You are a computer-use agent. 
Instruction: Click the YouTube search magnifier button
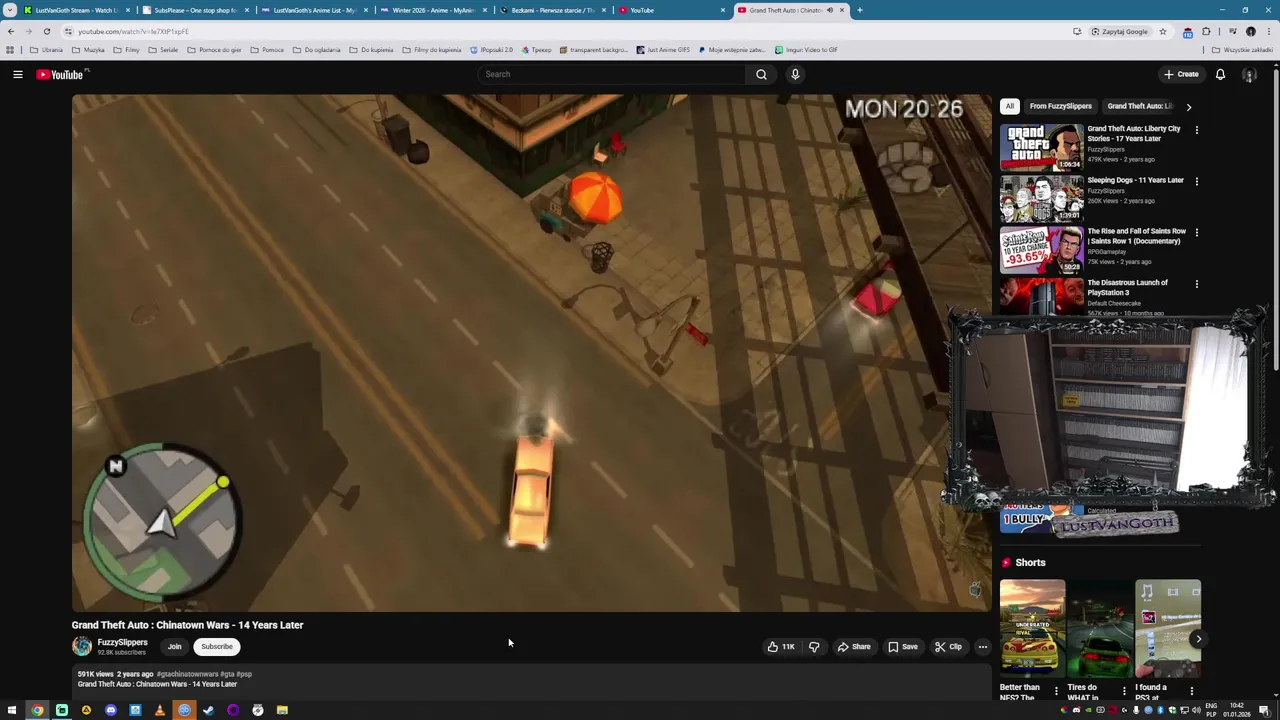click(761, 74)
